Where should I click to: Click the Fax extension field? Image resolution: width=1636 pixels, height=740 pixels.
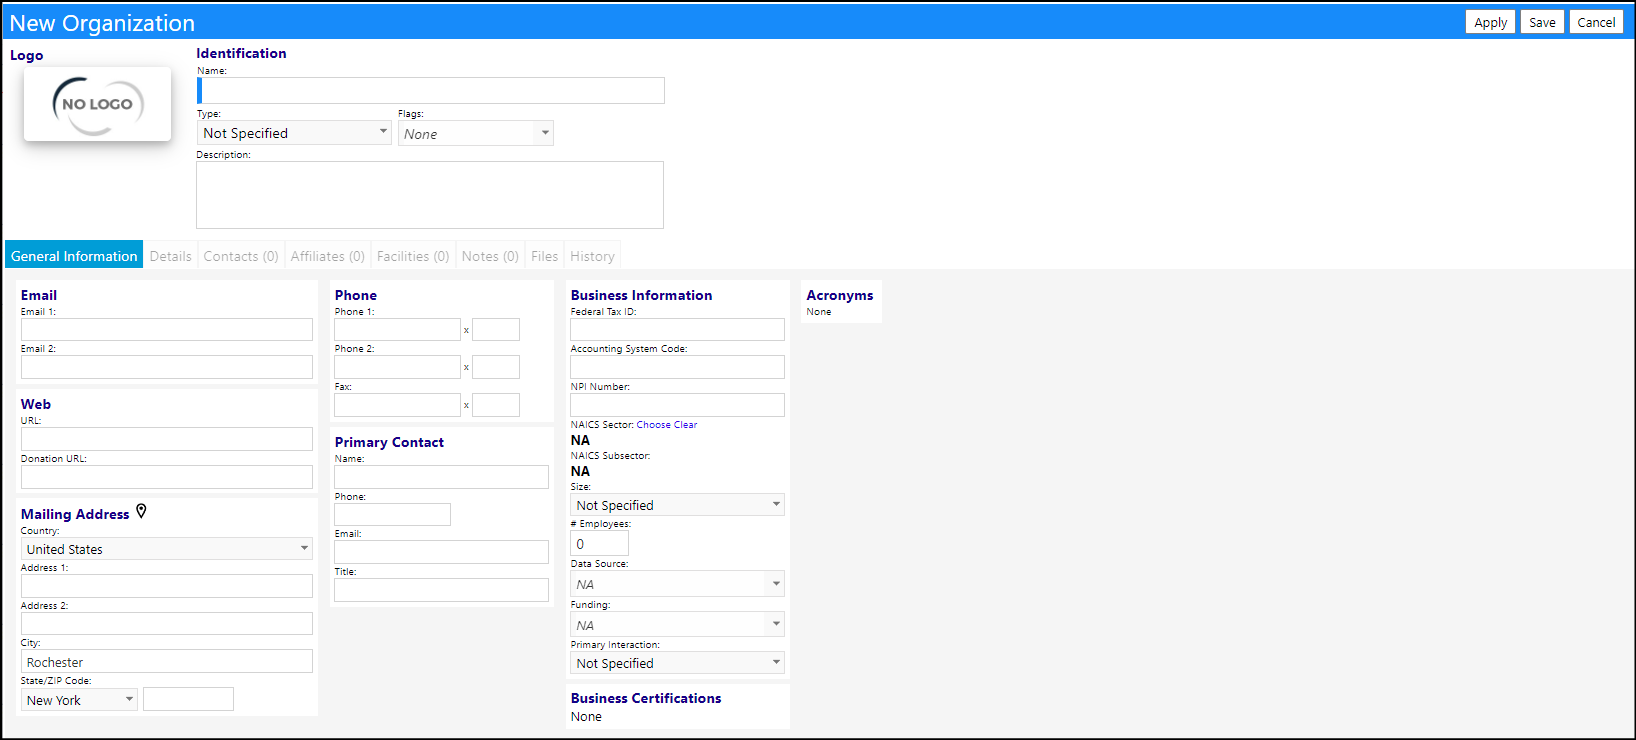click(496, 405)
